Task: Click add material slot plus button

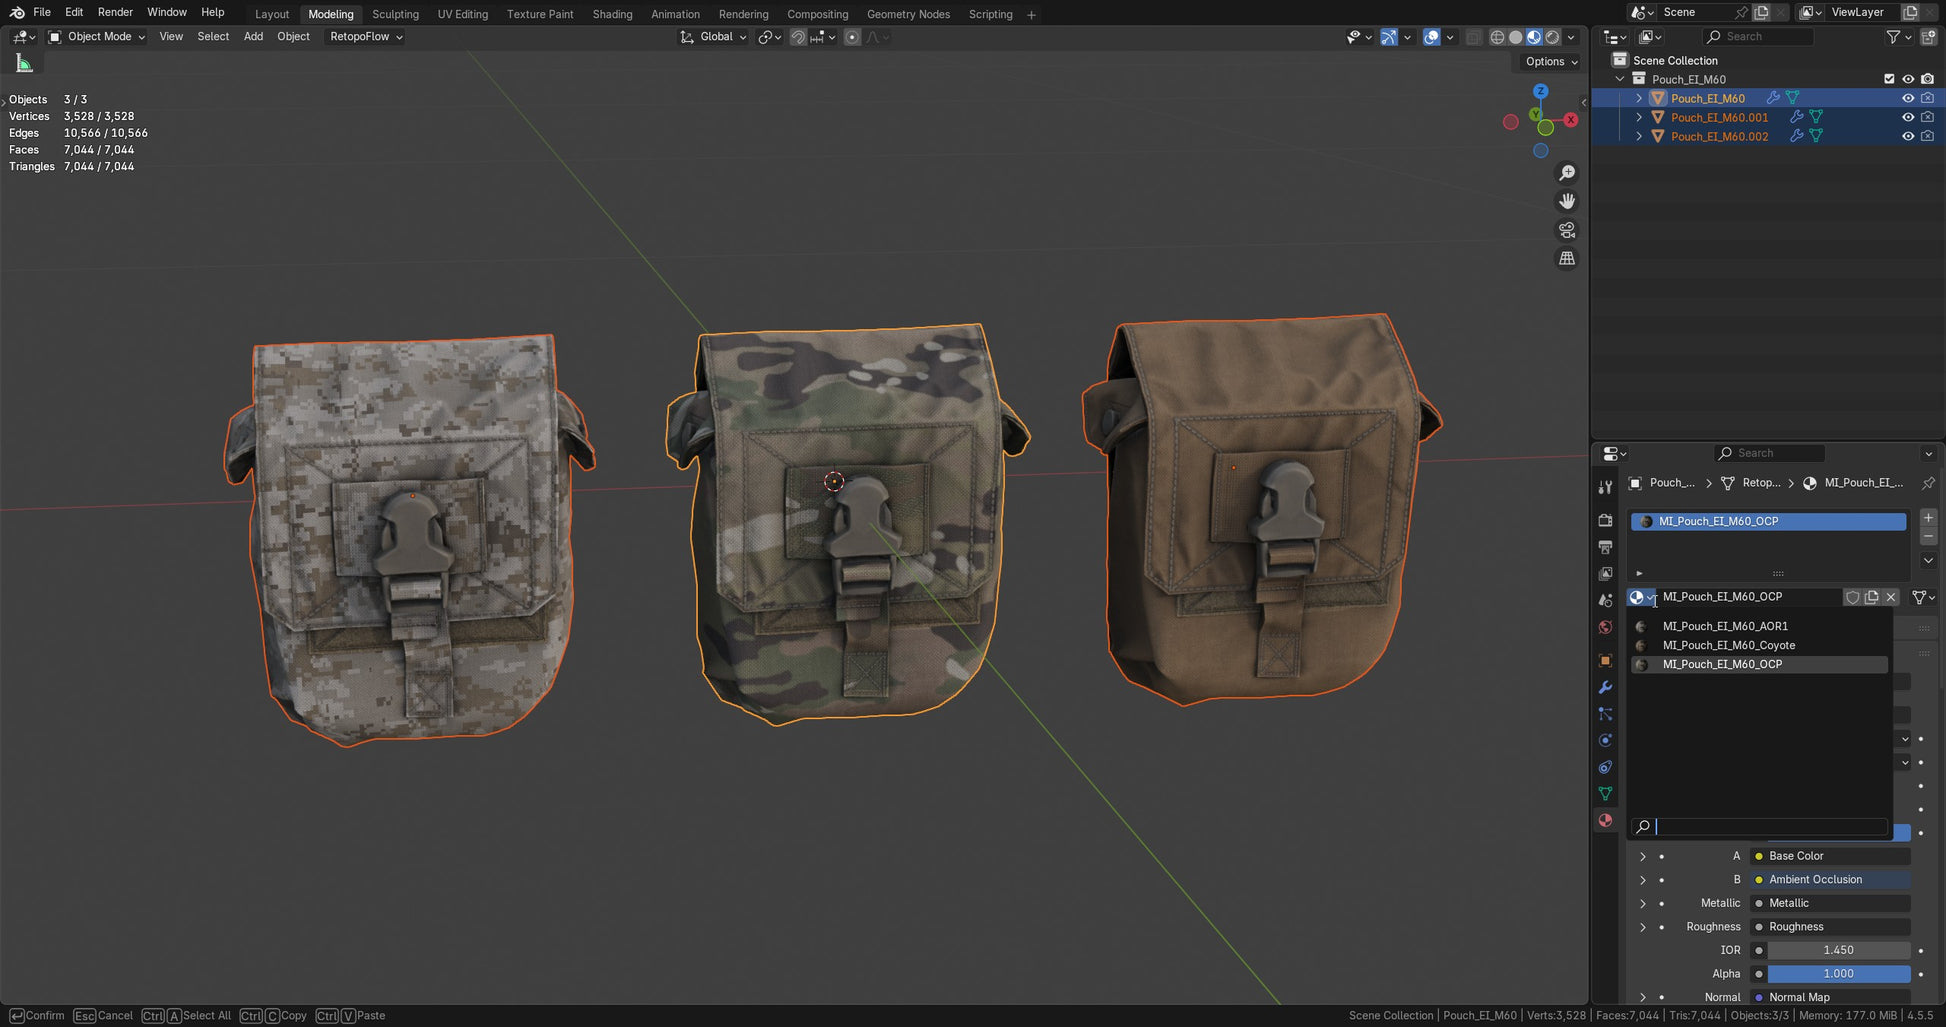Action: (1928, 518)
